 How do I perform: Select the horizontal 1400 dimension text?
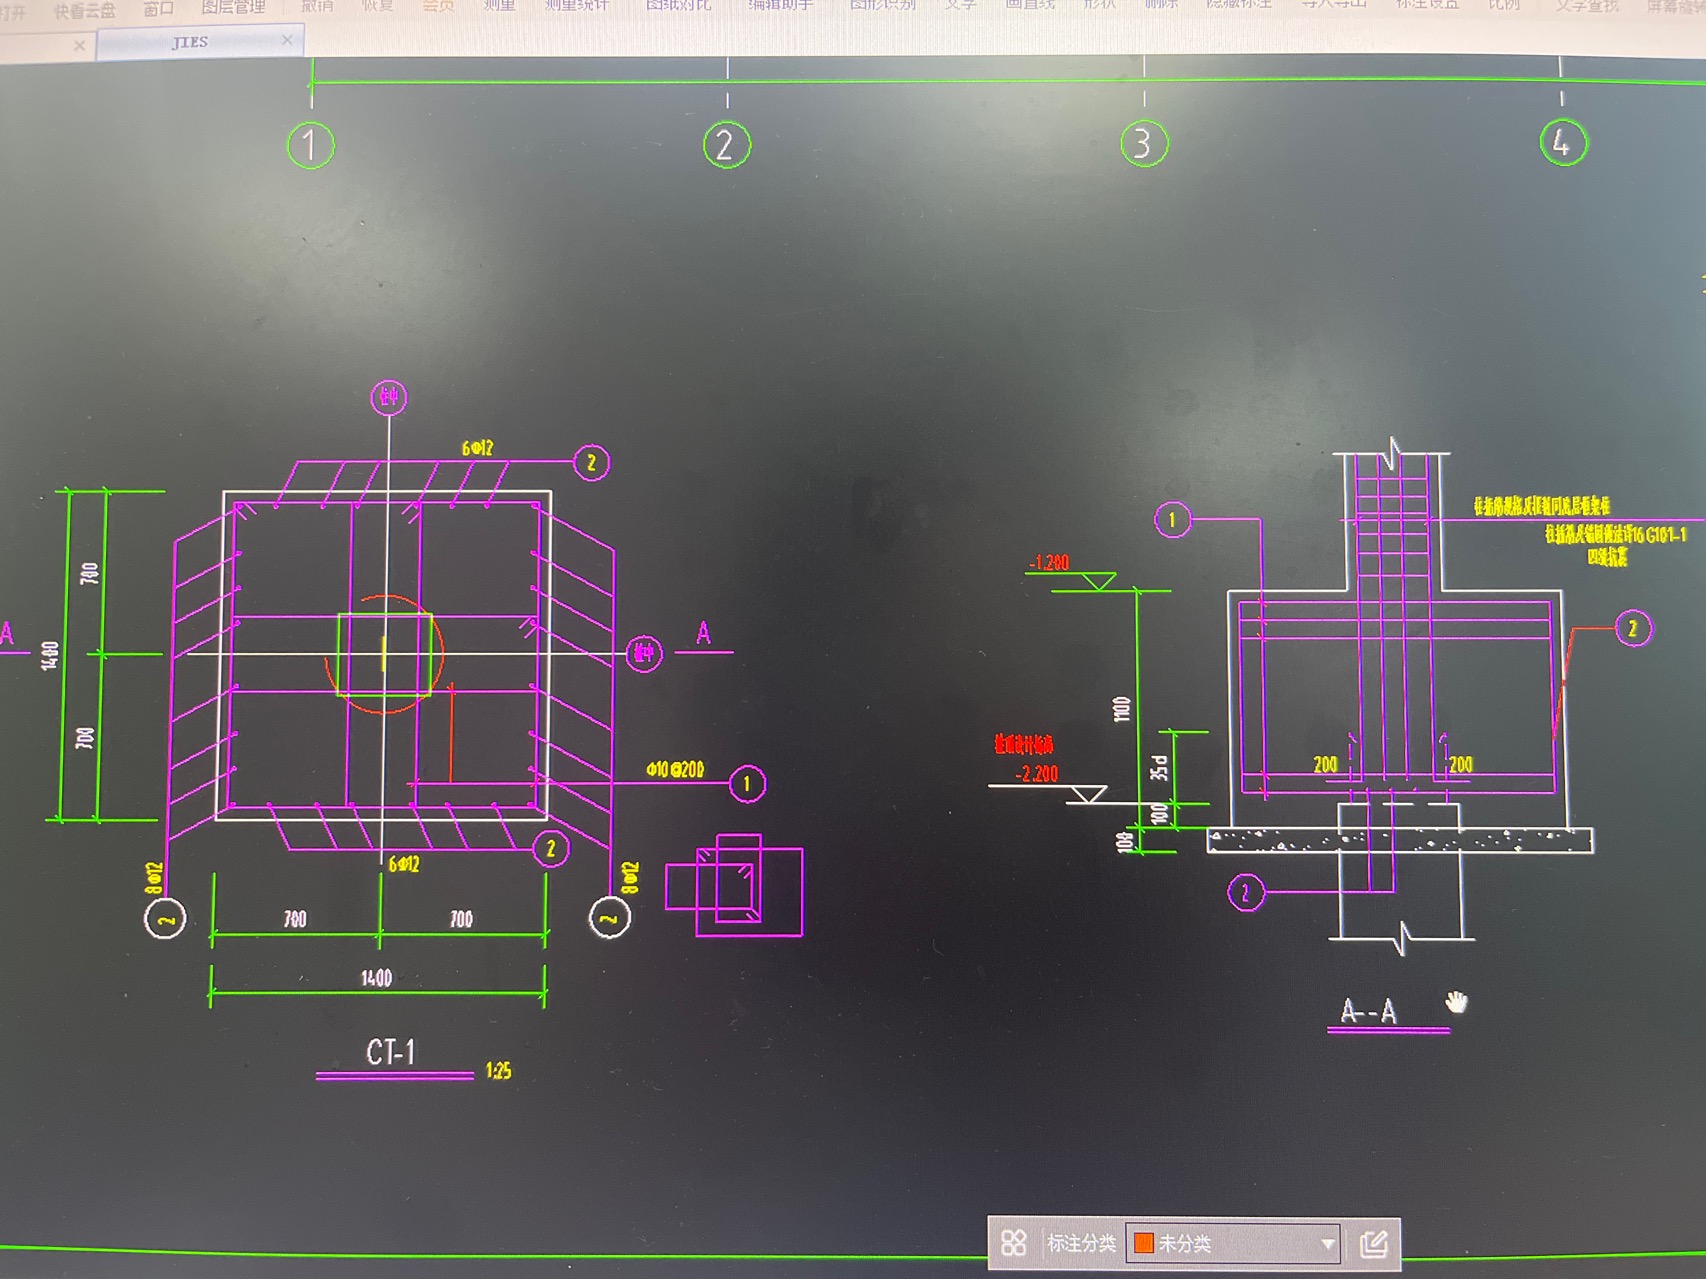[x=376, y=978]
